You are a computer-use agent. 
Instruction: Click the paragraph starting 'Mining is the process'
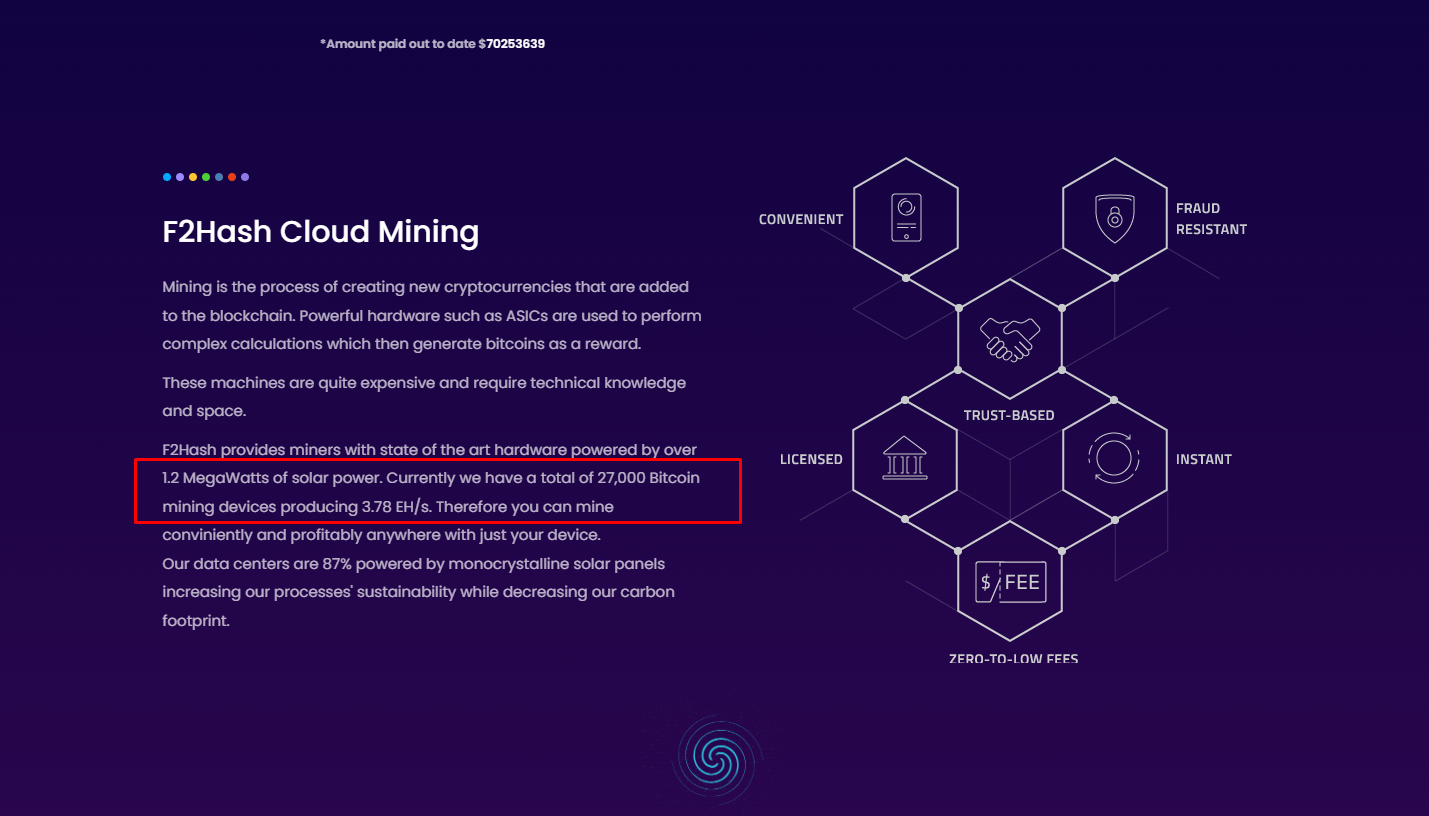pos(432,315)
